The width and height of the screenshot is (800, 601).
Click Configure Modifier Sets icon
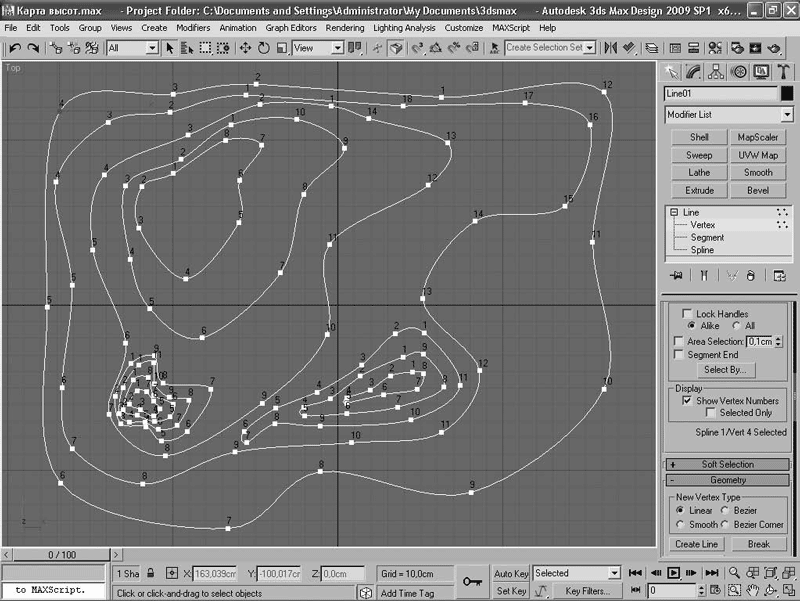click(779, 276)
